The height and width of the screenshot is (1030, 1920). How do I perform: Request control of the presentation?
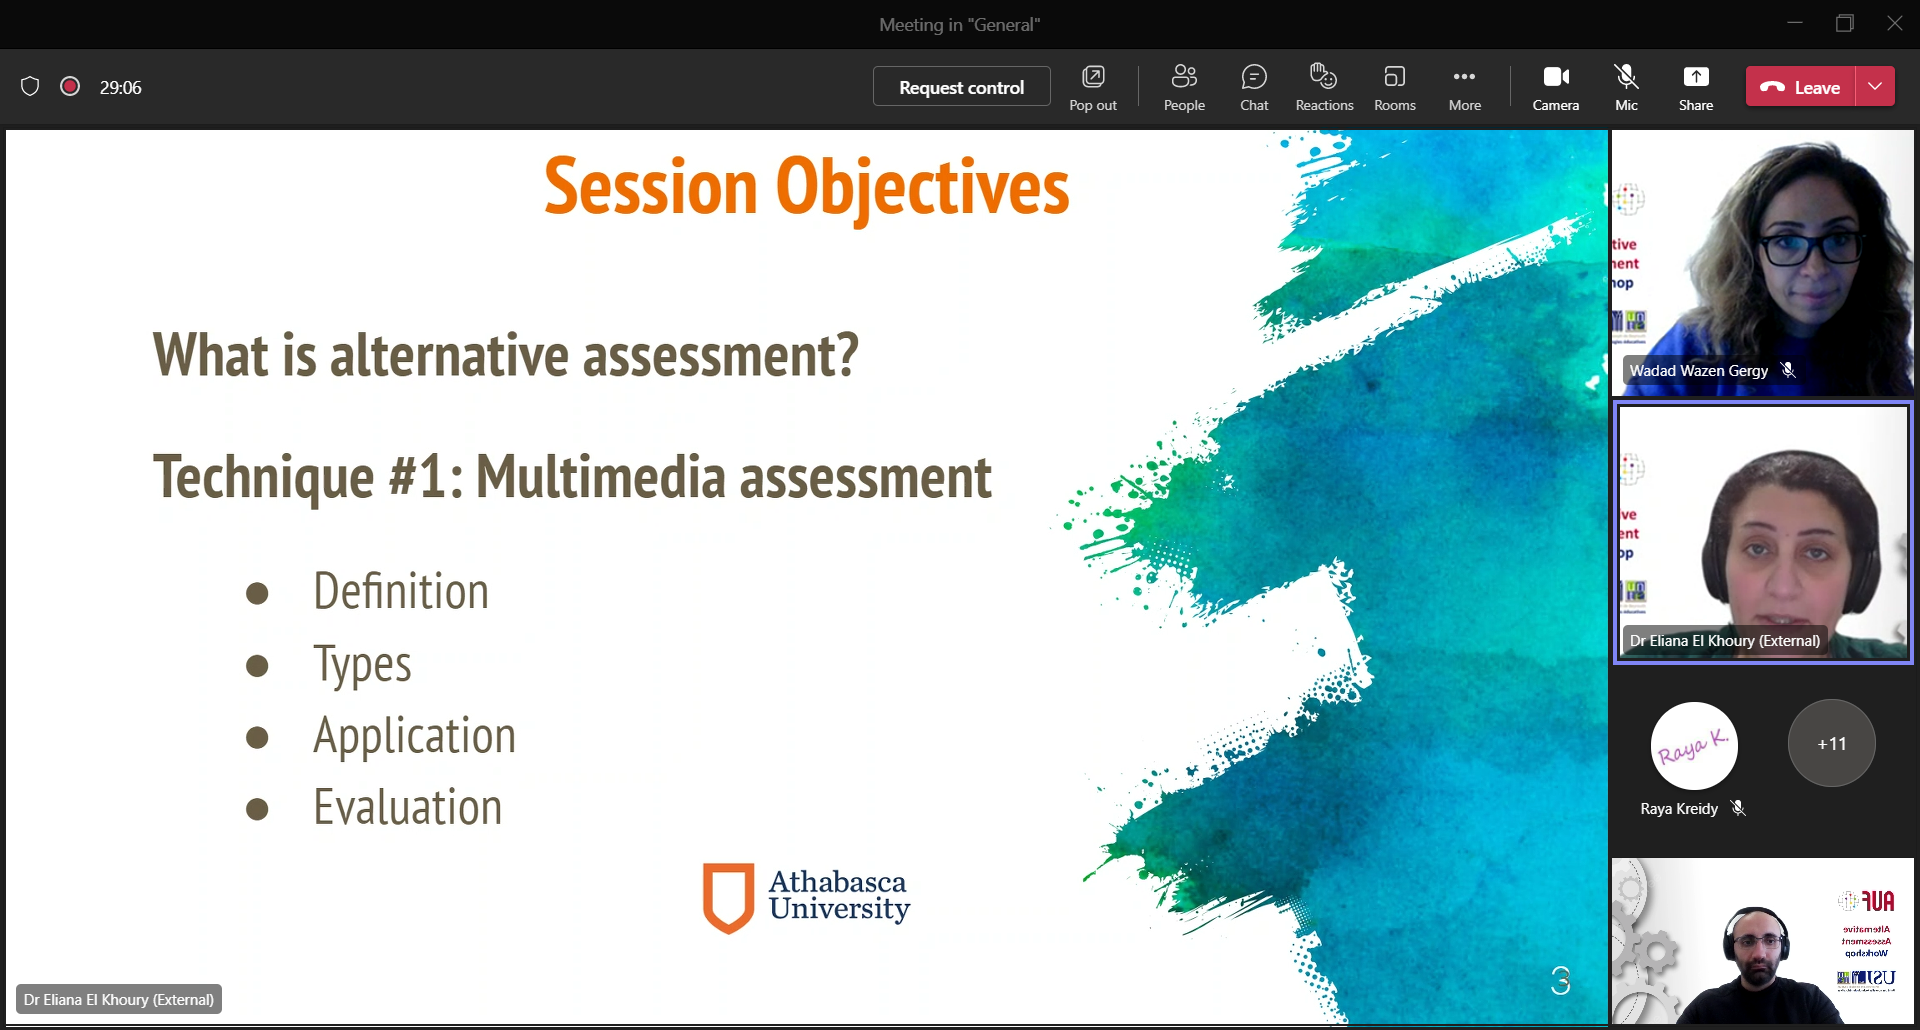pyautogui.click(x=961, y=87)
